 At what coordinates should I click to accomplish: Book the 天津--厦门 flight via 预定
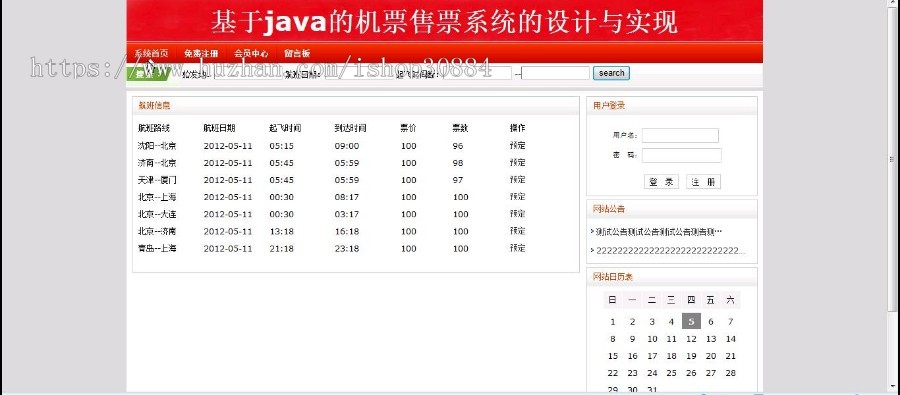tap(517, 180)
